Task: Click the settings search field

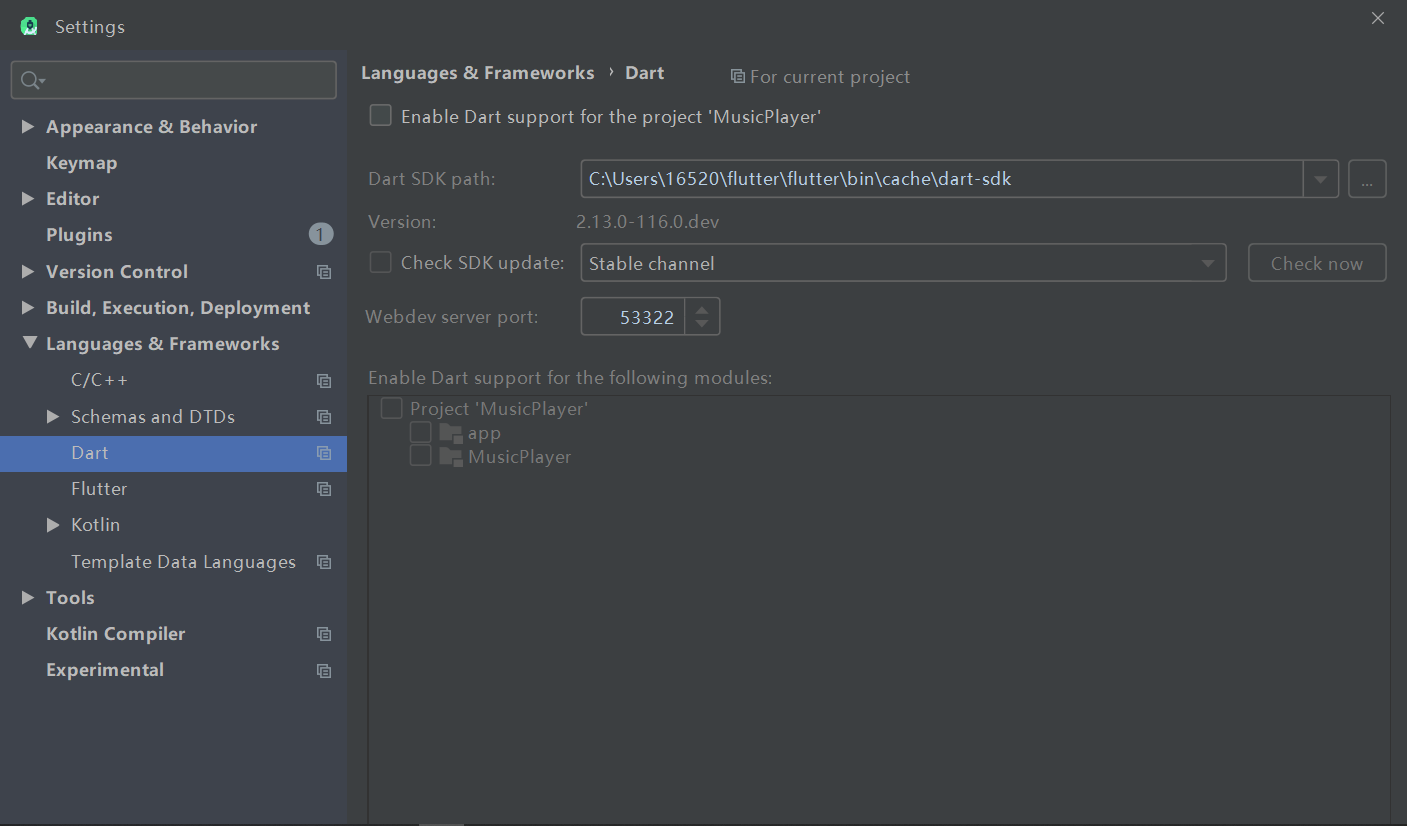Action: tap(174, 80)
